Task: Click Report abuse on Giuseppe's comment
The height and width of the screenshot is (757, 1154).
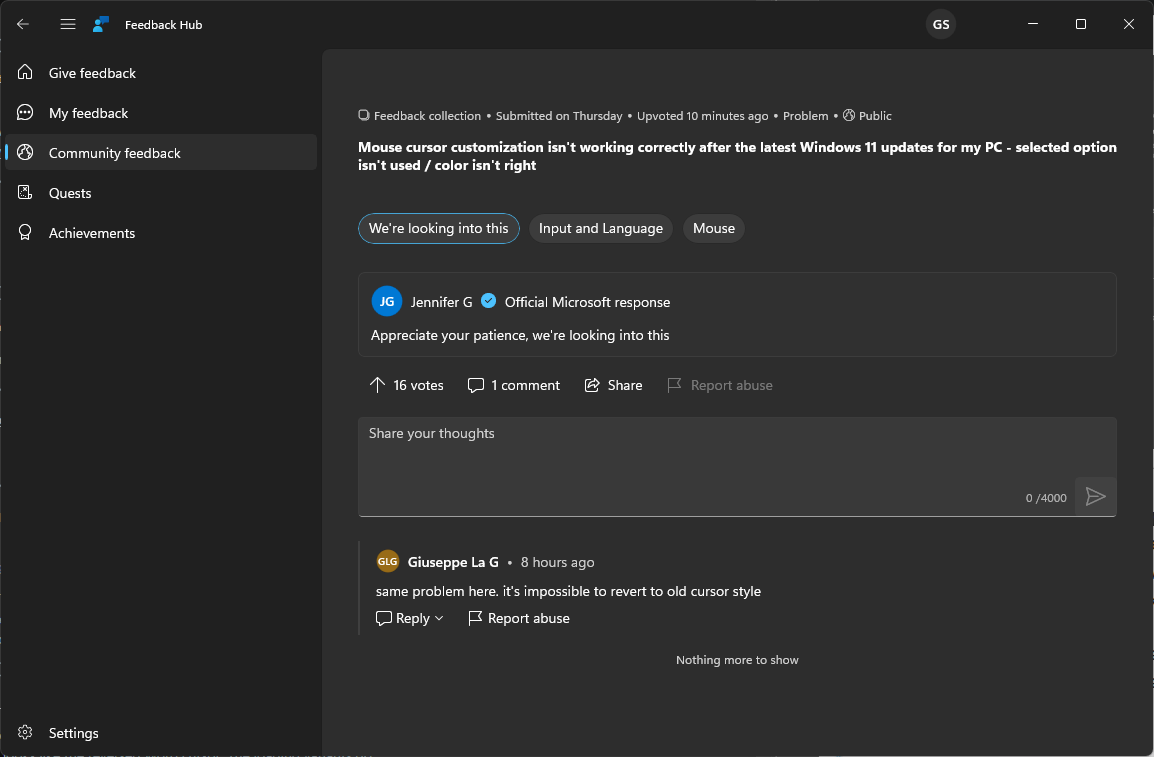Action: (528, 619)
